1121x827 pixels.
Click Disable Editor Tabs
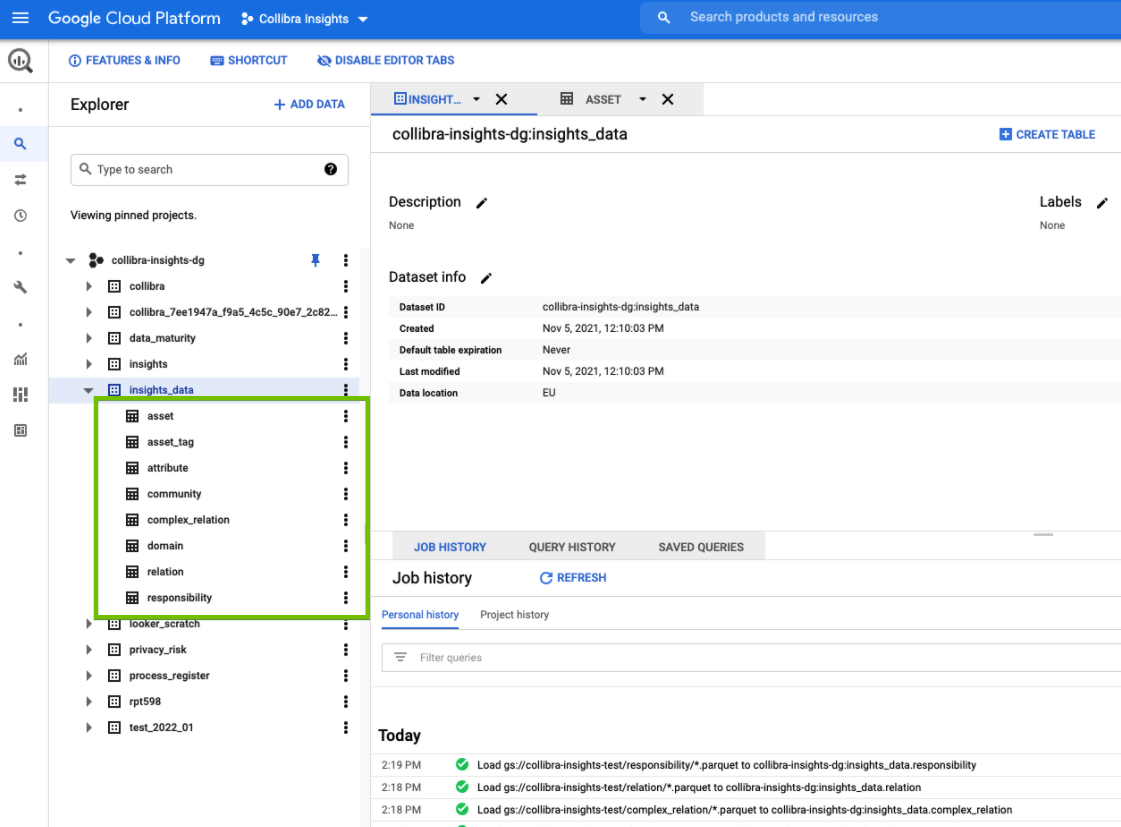(385, 60)
